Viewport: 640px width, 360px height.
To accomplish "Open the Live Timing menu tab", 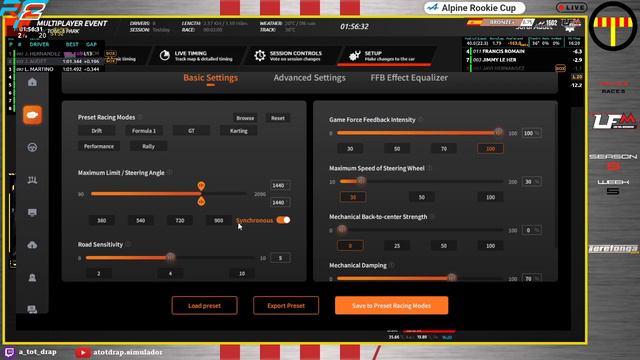I will 197,56.
